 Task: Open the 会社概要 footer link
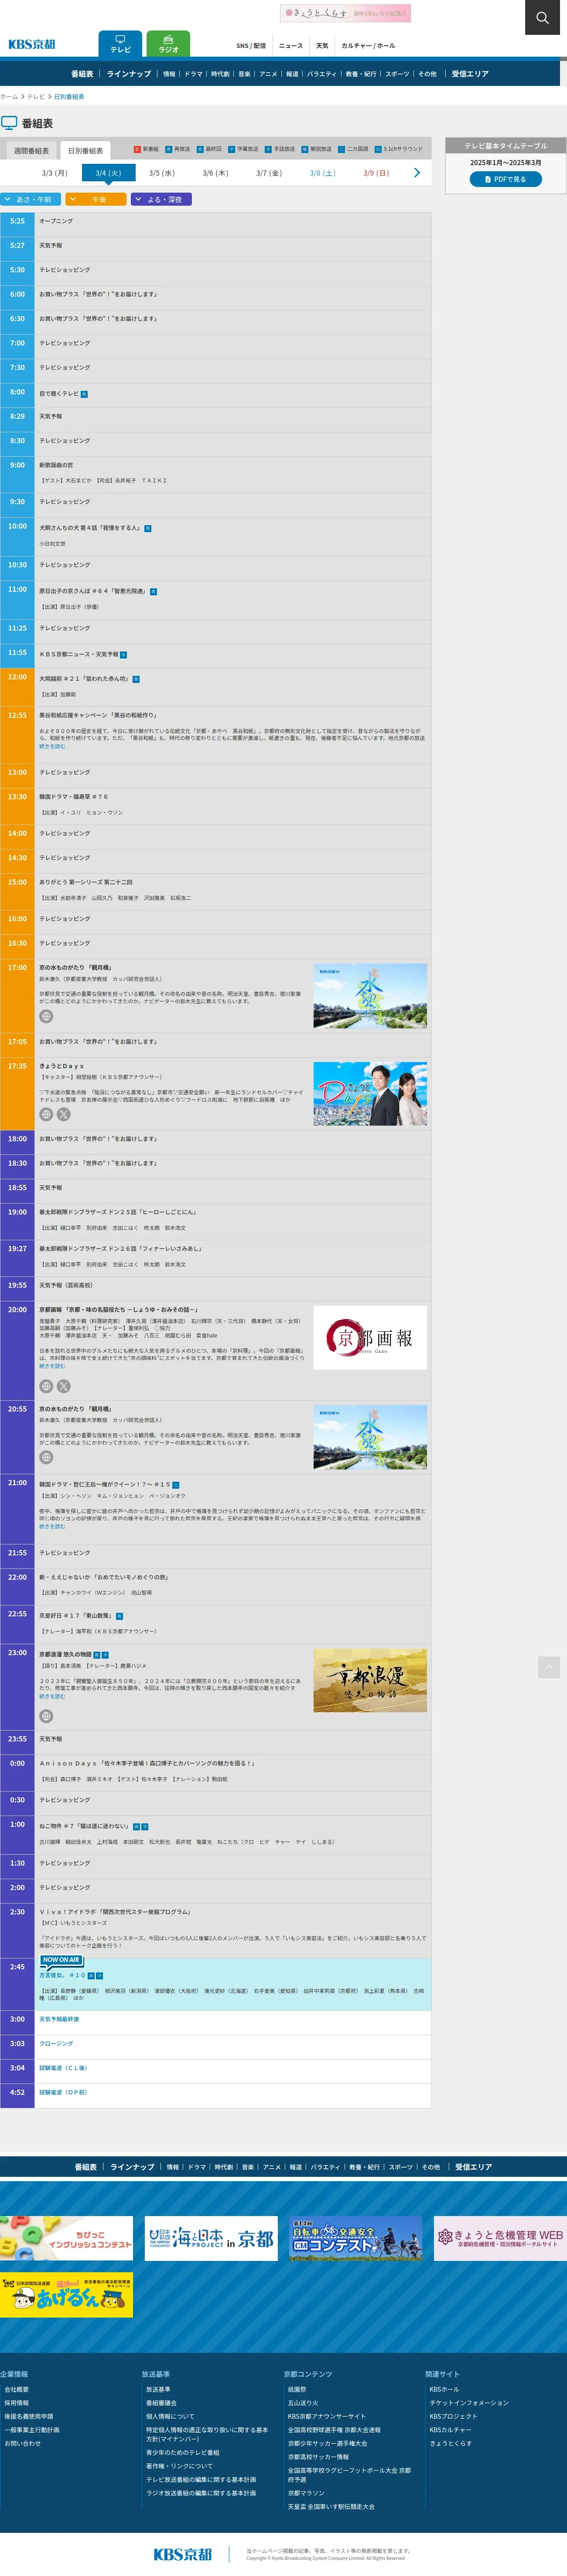[16, 2389]
